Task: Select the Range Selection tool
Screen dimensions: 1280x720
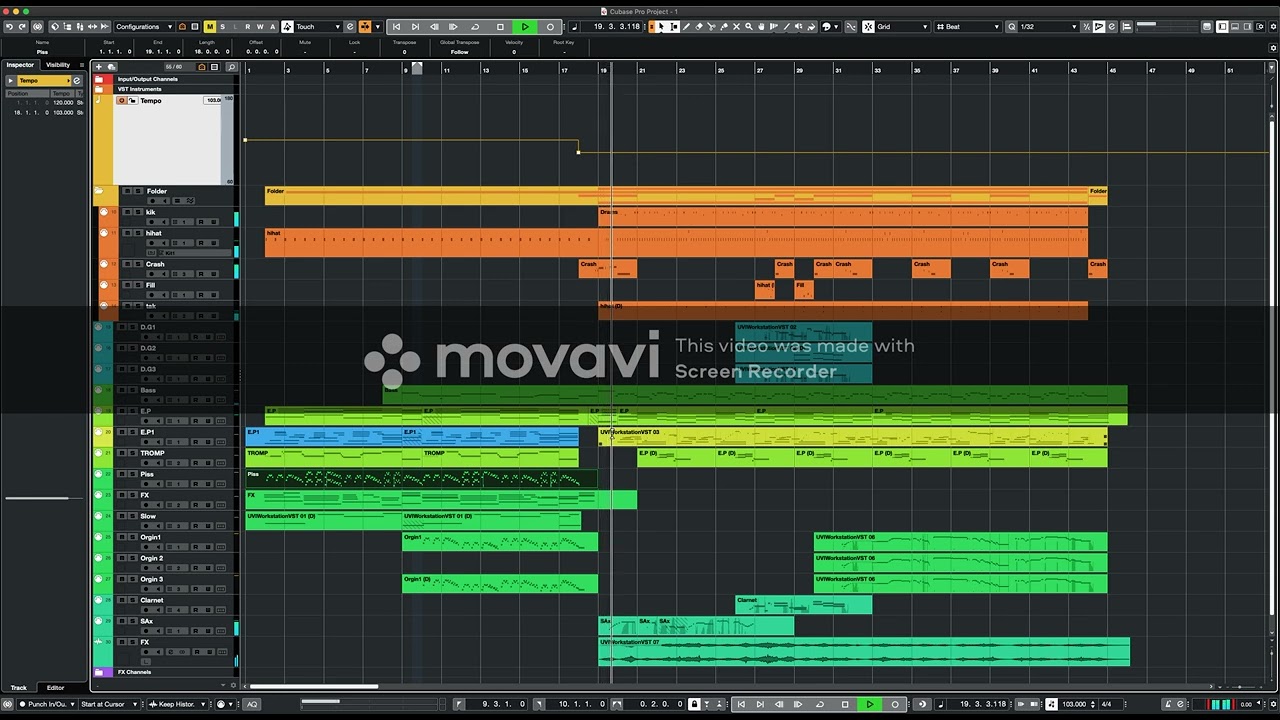Action: point(674,27)
